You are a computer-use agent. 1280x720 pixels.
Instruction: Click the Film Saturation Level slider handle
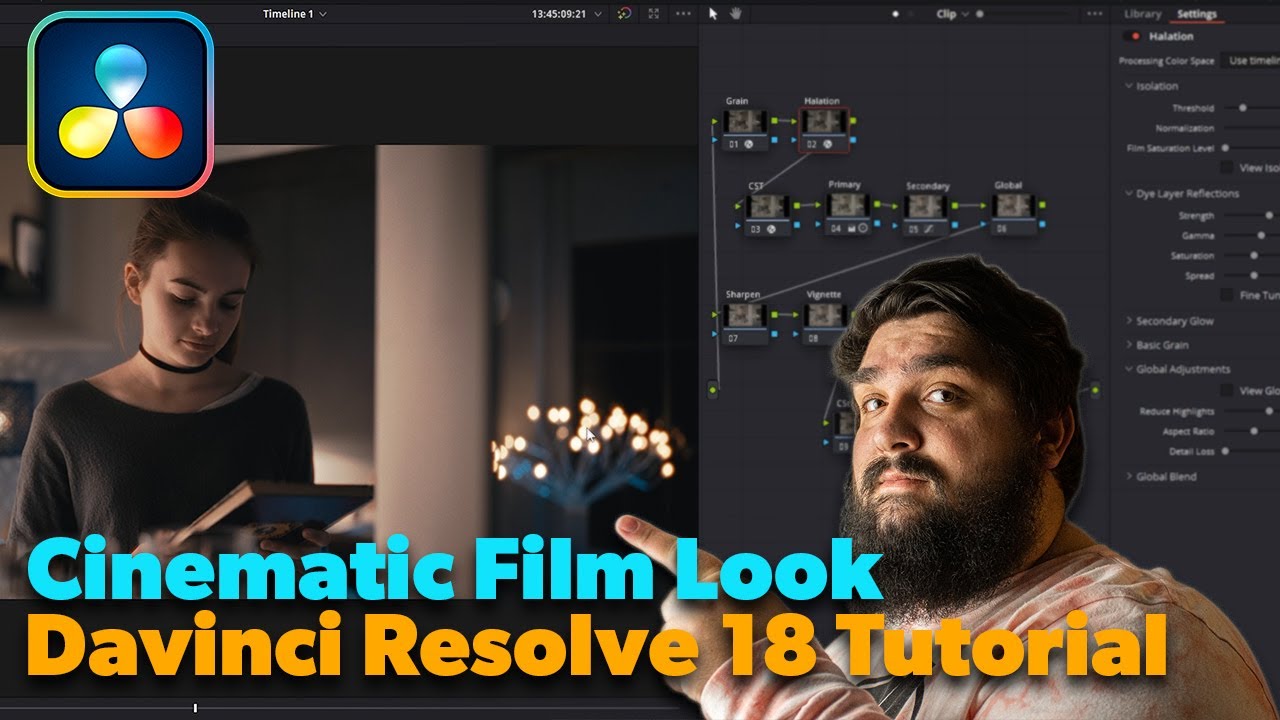(1225, 148)
